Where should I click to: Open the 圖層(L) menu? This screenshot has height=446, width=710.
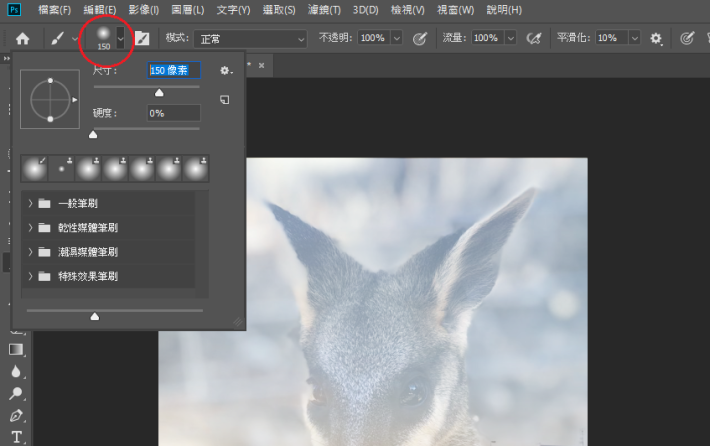[187, 10]
